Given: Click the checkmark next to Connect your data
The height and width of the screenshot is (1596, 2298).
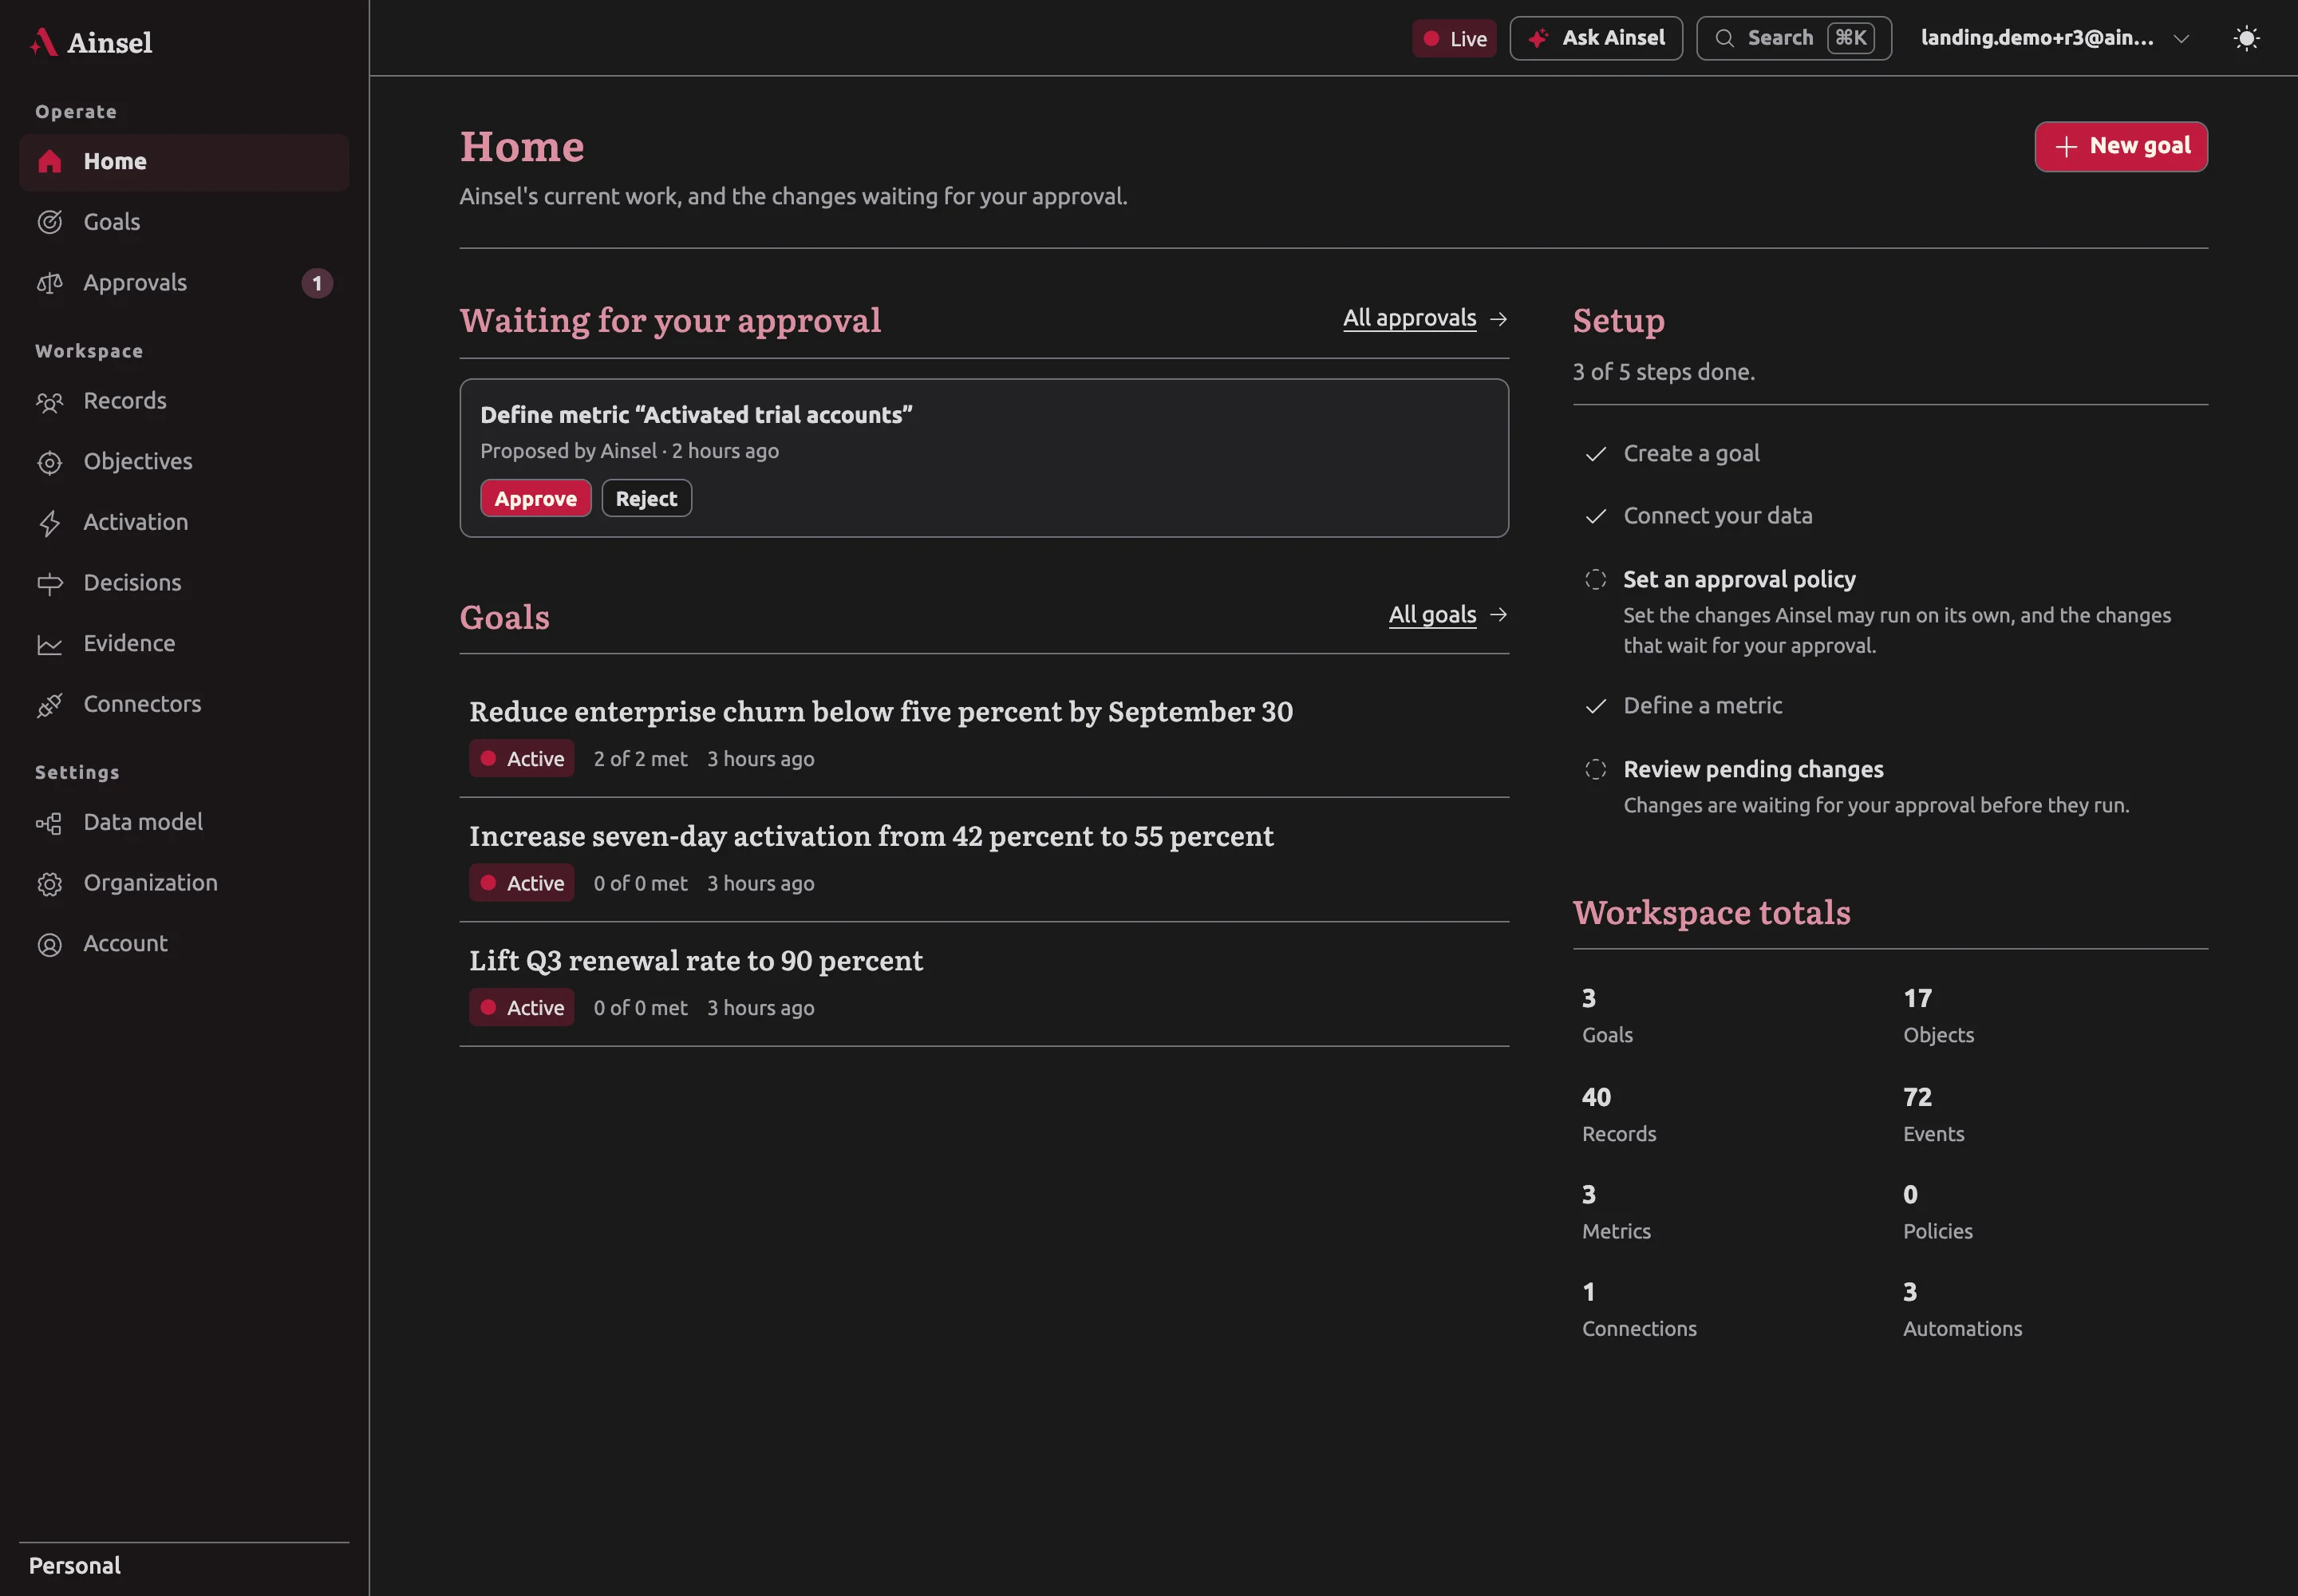Looking at the screenshot, I should point(1596,516).
